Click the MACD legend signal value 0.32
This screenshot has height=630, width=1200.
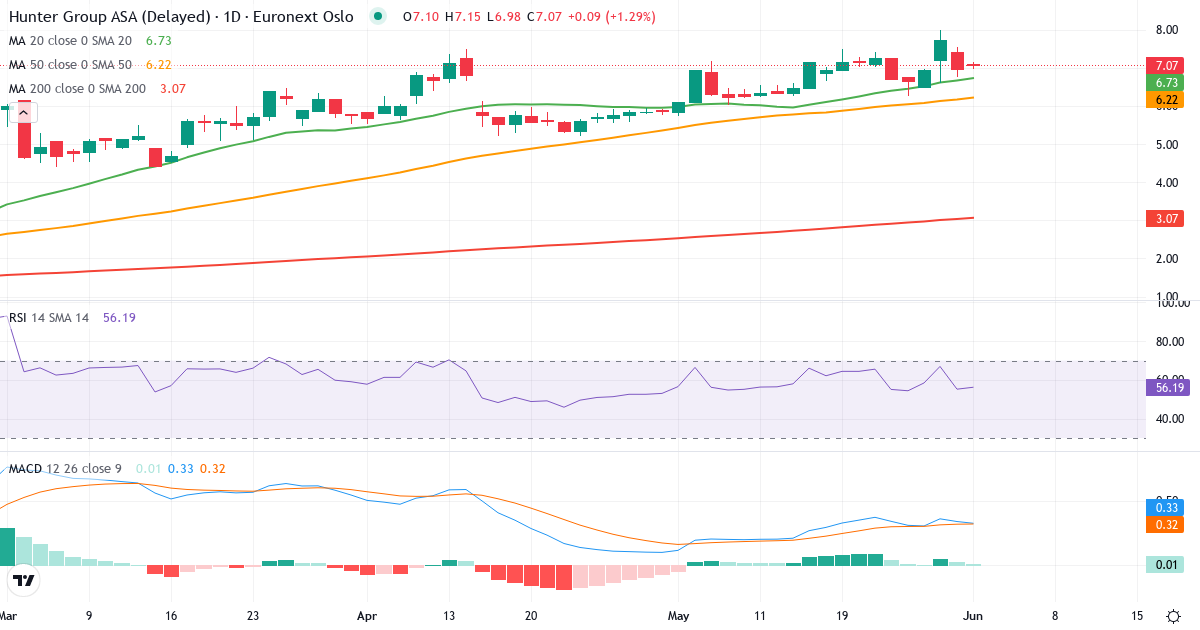point(213,469)
